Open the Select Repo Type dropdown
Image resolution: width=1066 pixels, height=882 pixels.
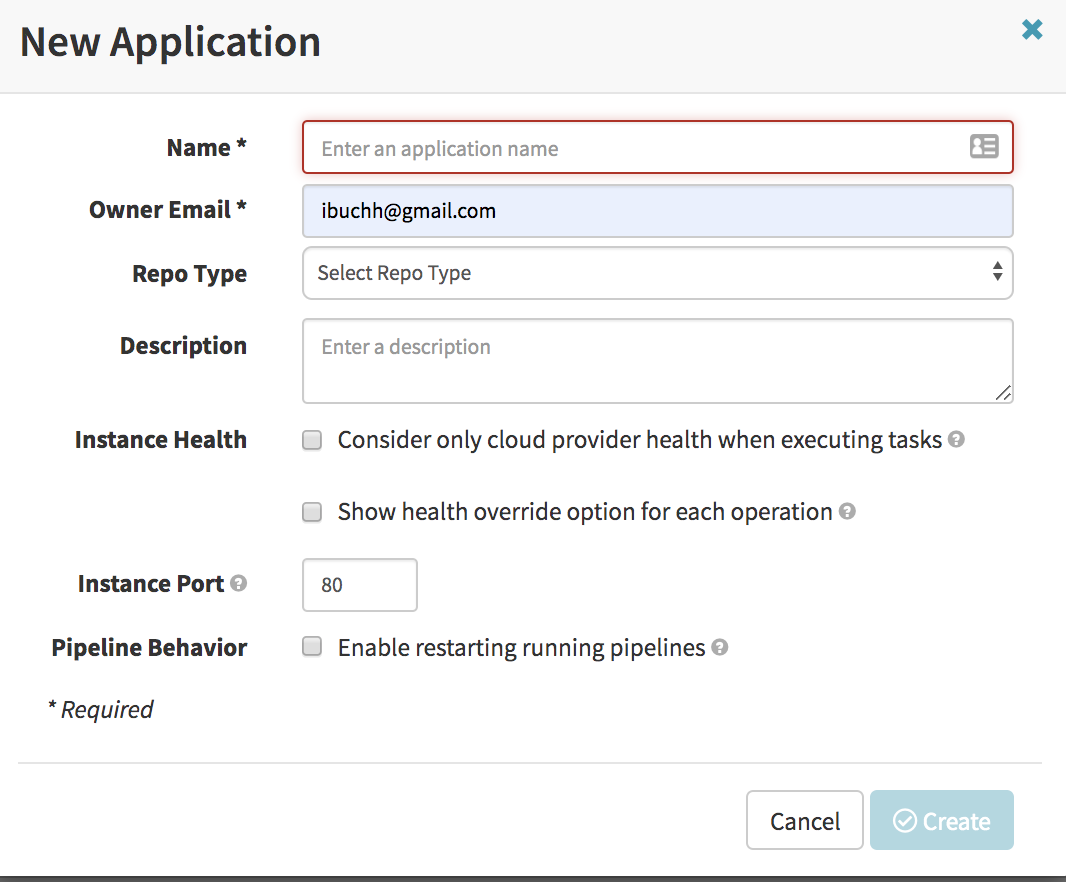tap(657, 272)
